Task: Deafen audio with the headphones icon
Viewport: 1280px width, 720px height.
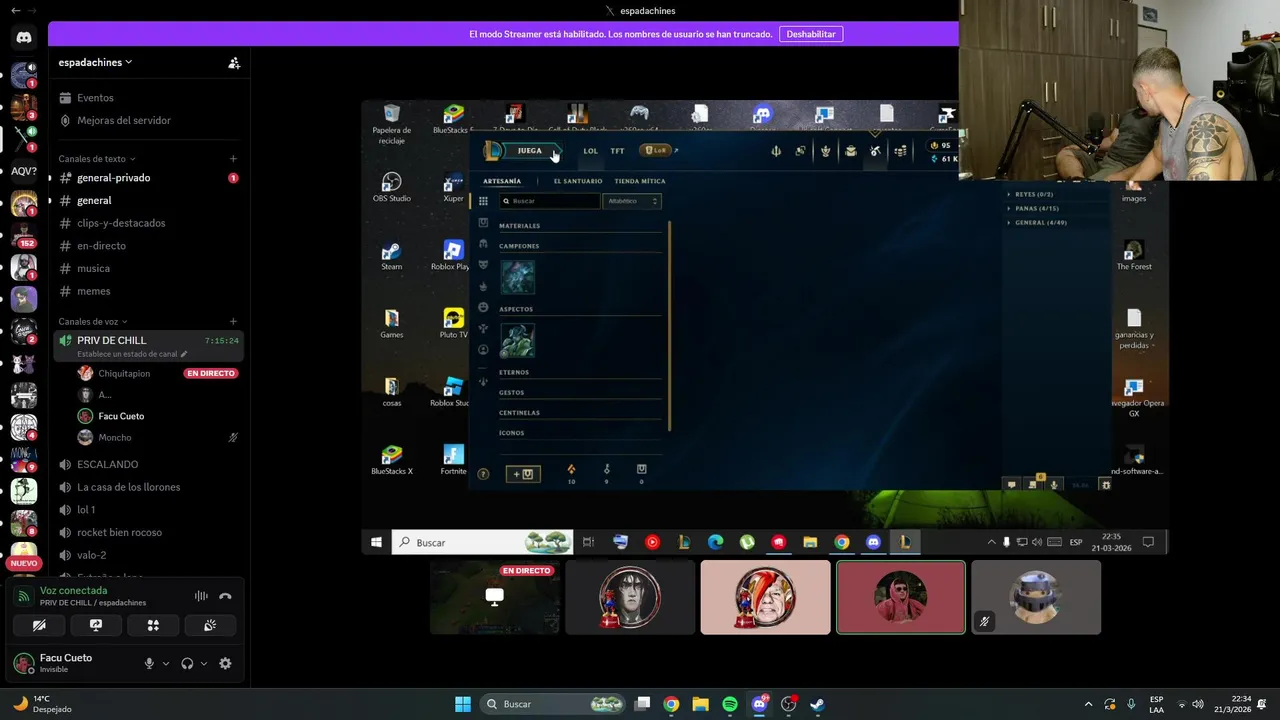Action: 187,663
